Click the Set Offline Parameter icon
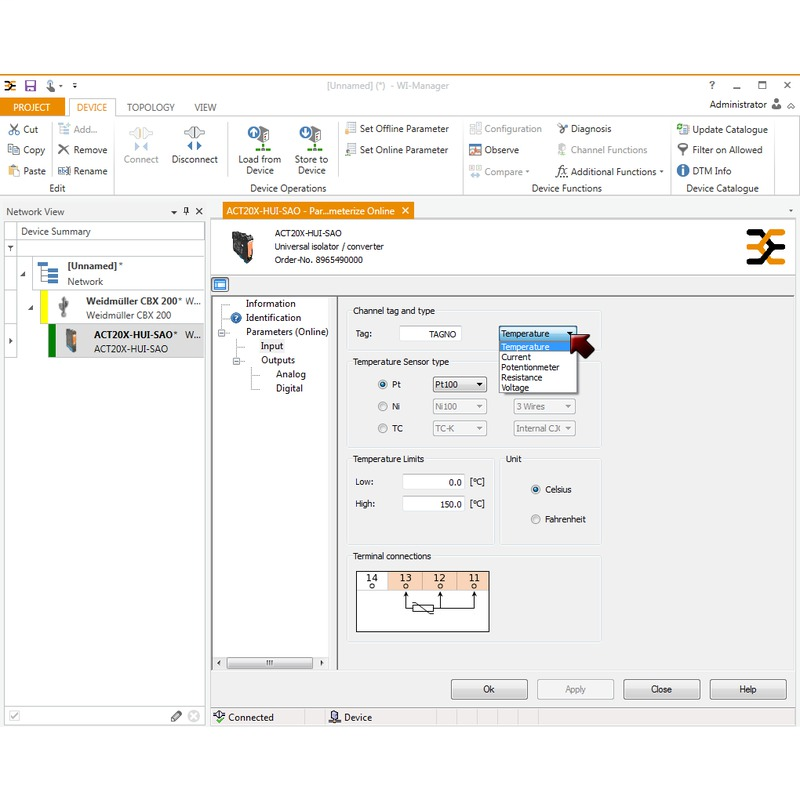 351,128
